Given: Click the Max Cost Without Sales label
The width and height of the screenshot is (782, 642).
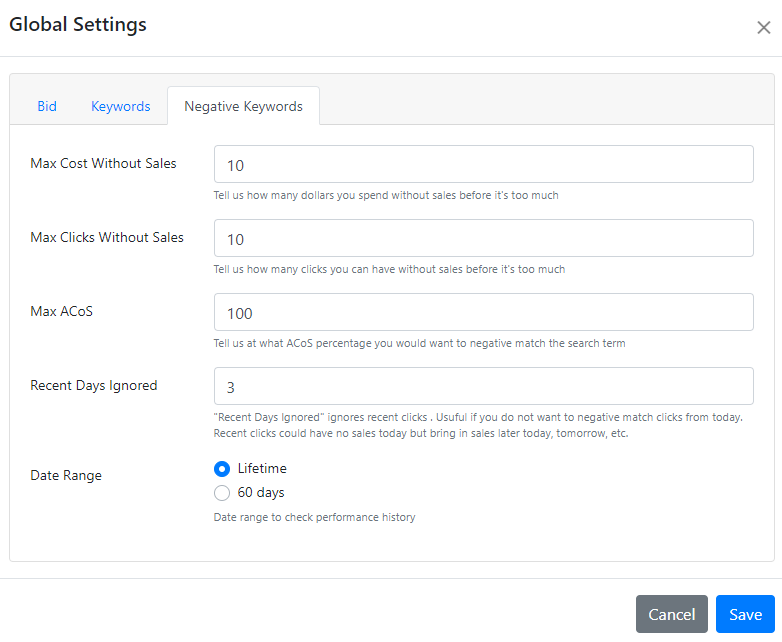Looking at the screenshot, I should [x=103, y=163].
